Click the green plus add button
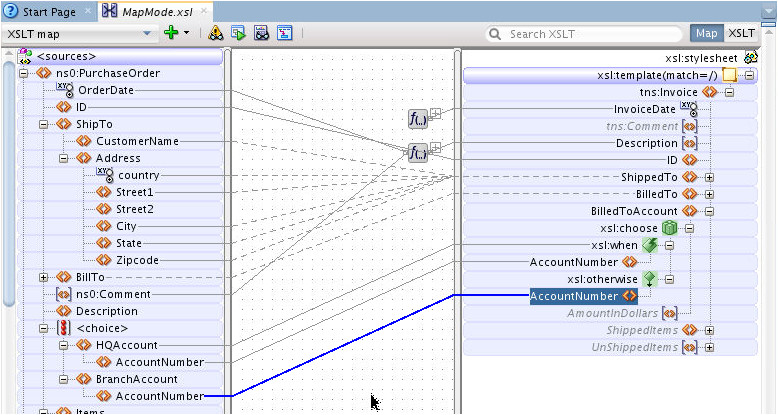778x415 pixels. 170,33
